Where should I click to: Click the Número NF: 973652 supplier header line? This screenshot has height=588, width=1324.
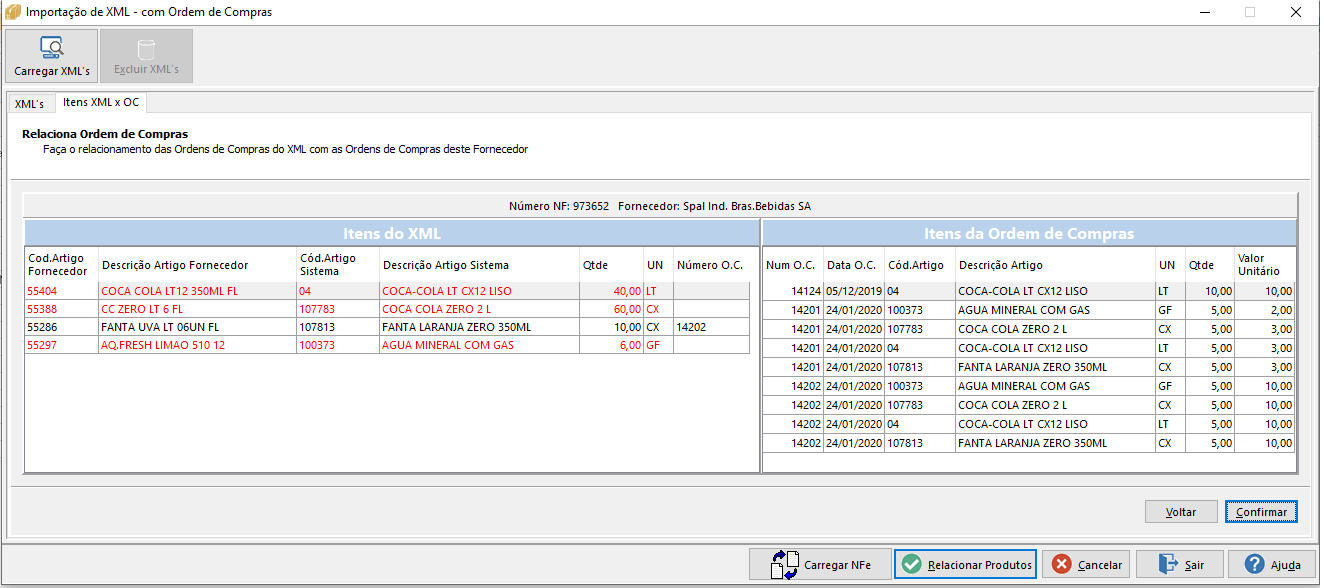pos(660,206)
